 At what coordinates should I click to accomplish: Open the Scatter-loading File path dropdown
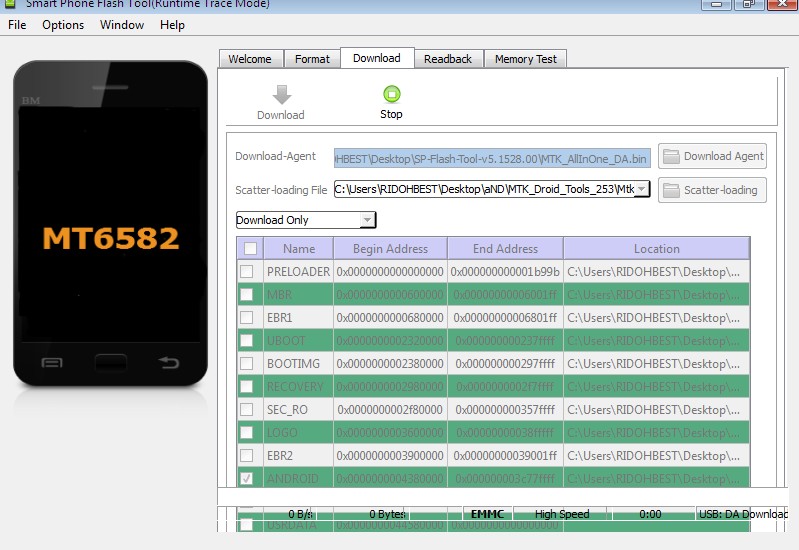tap(642, 189)
